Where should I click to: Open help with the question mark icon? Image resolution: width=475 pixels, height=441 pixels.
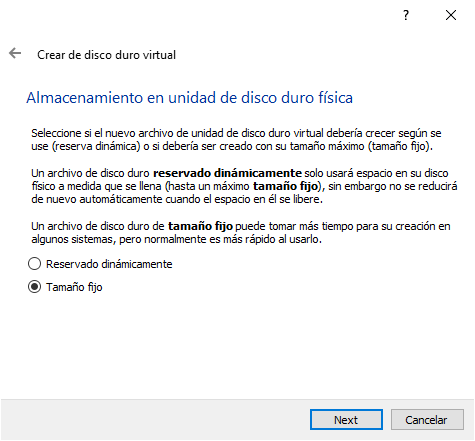406,15
